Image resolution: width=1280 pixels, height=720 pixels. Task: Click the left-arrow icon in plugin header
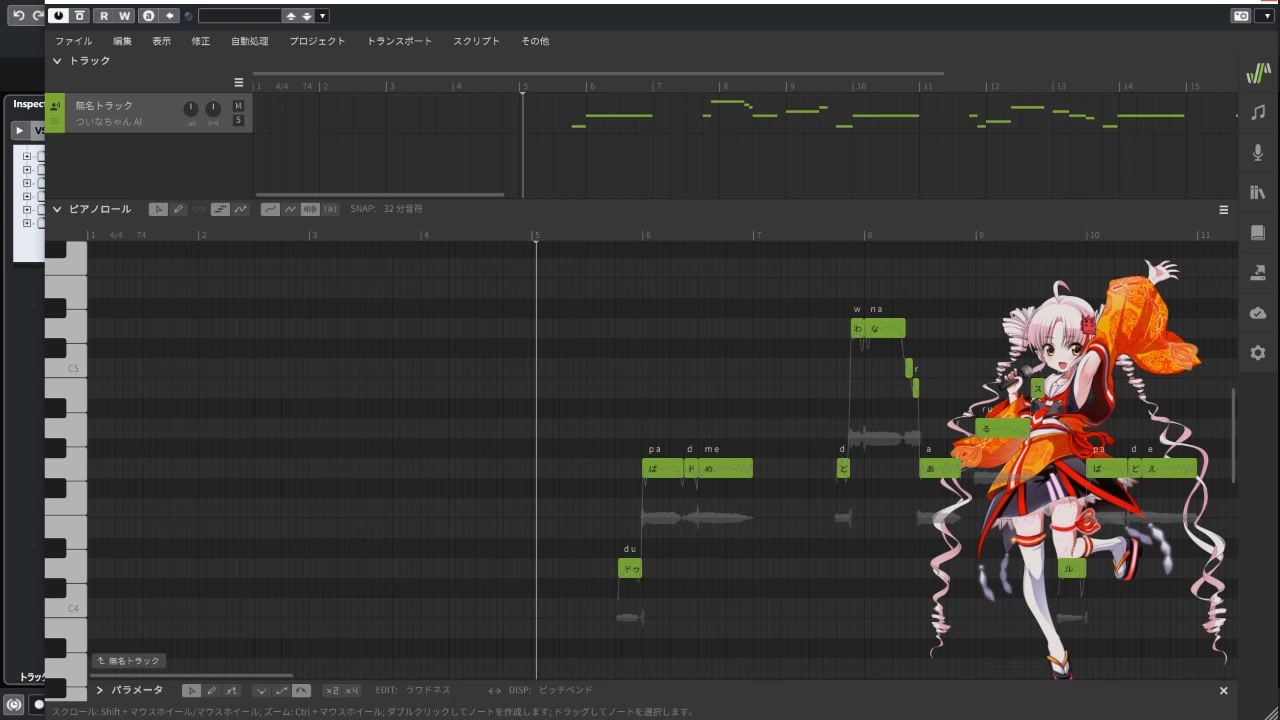170,16
